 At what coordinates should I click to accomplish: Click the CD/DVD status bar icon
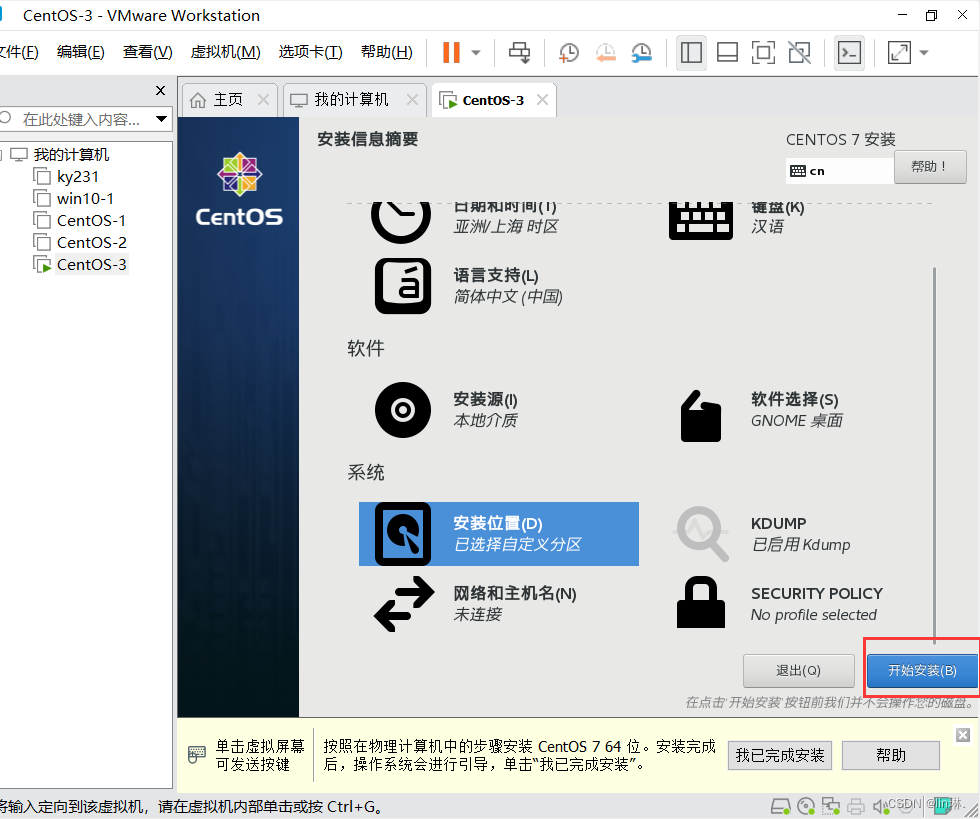coord(806,806)
